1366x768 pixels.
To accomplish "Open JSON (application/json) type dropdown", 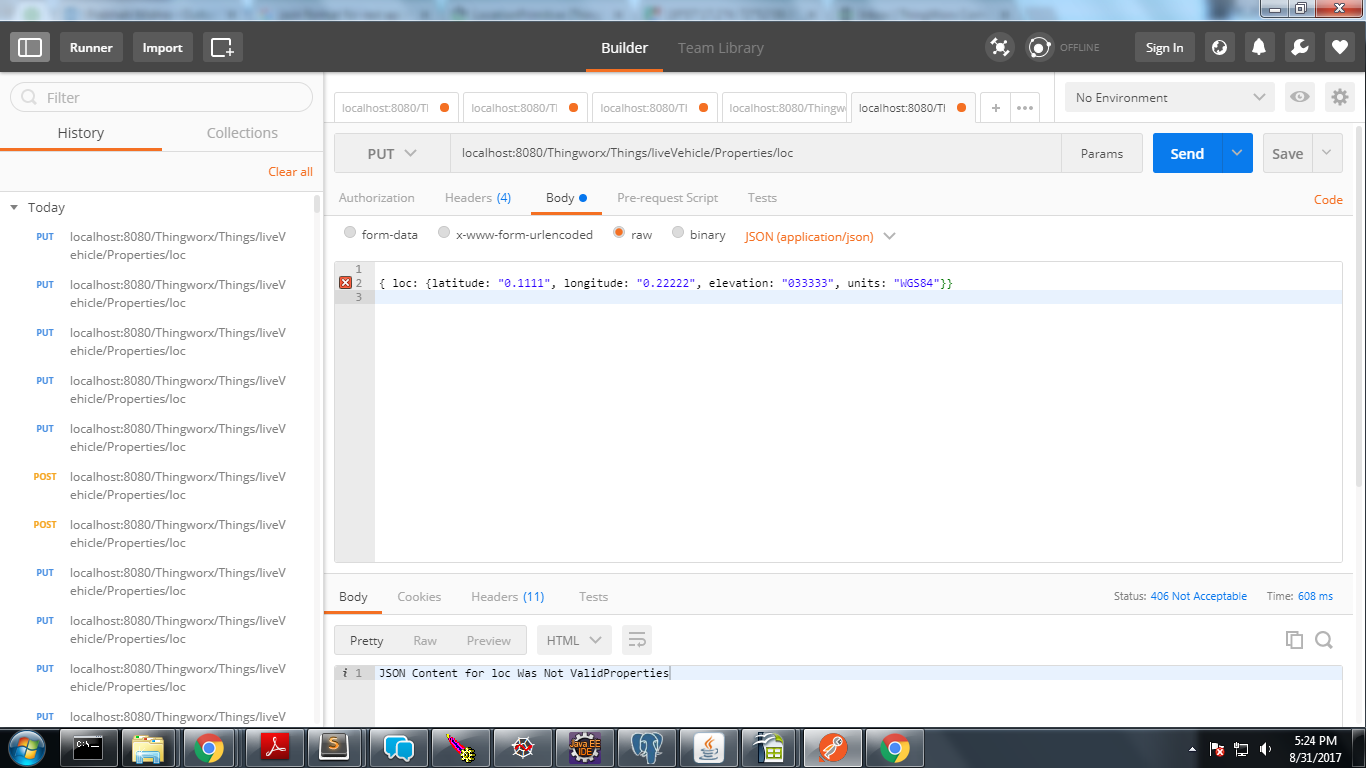I will (820, 236).
